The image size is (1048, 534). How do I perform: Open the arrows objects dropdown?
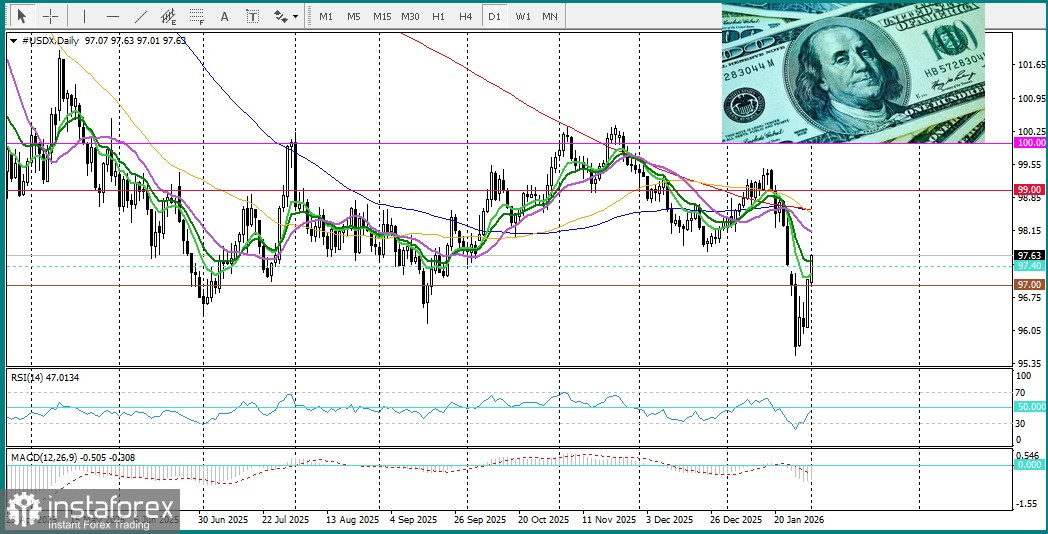[286, 16]
